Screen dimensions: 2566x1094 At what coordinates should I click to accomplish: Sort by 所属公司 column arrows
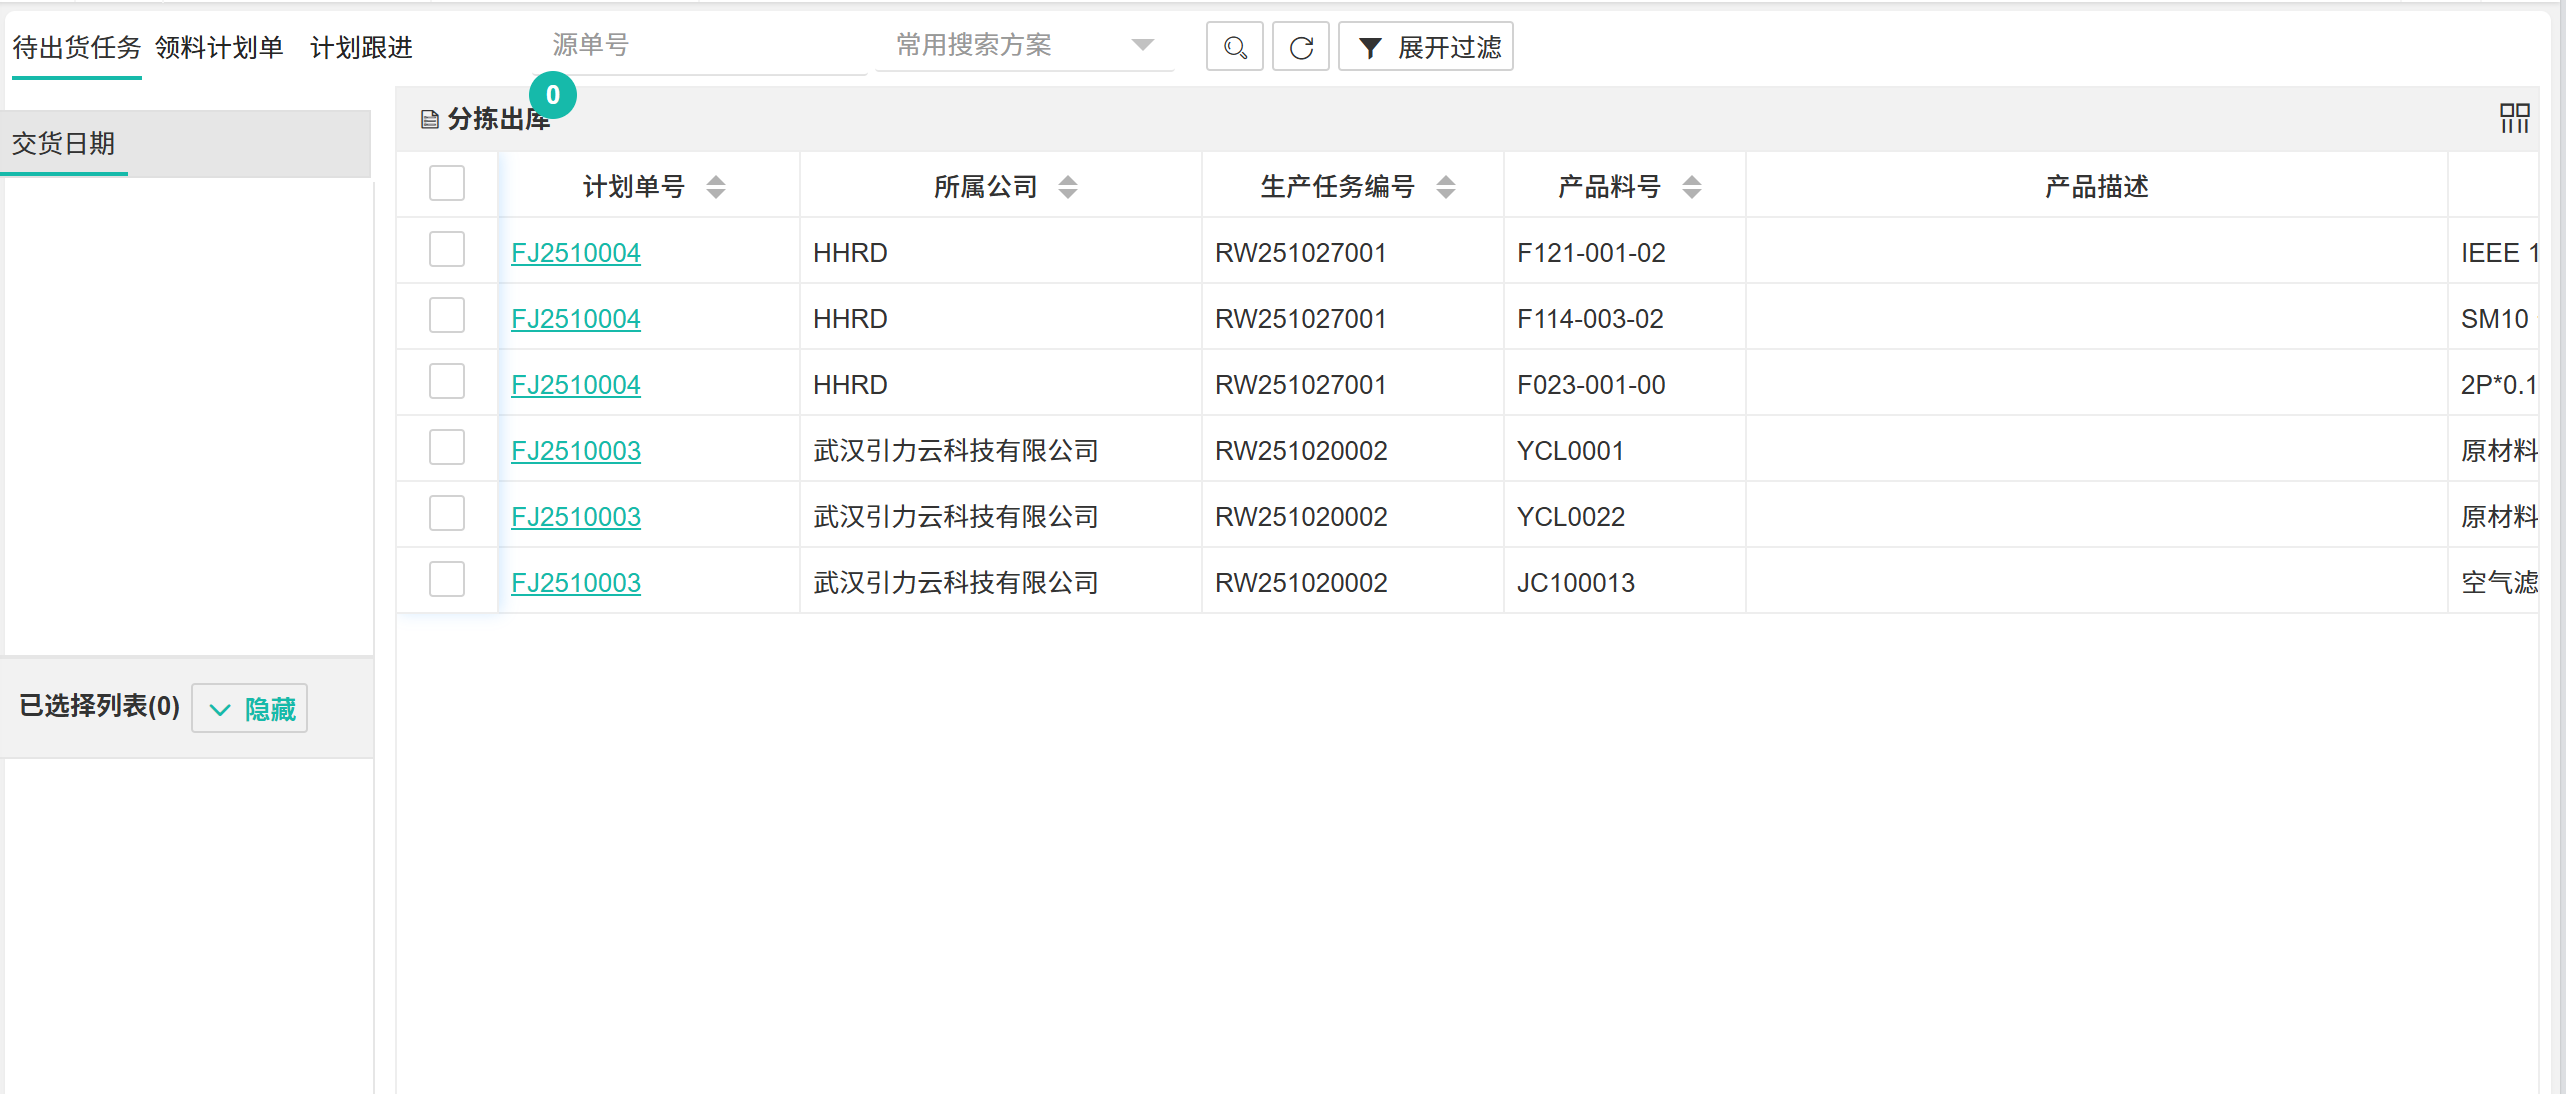point(1067,187)
